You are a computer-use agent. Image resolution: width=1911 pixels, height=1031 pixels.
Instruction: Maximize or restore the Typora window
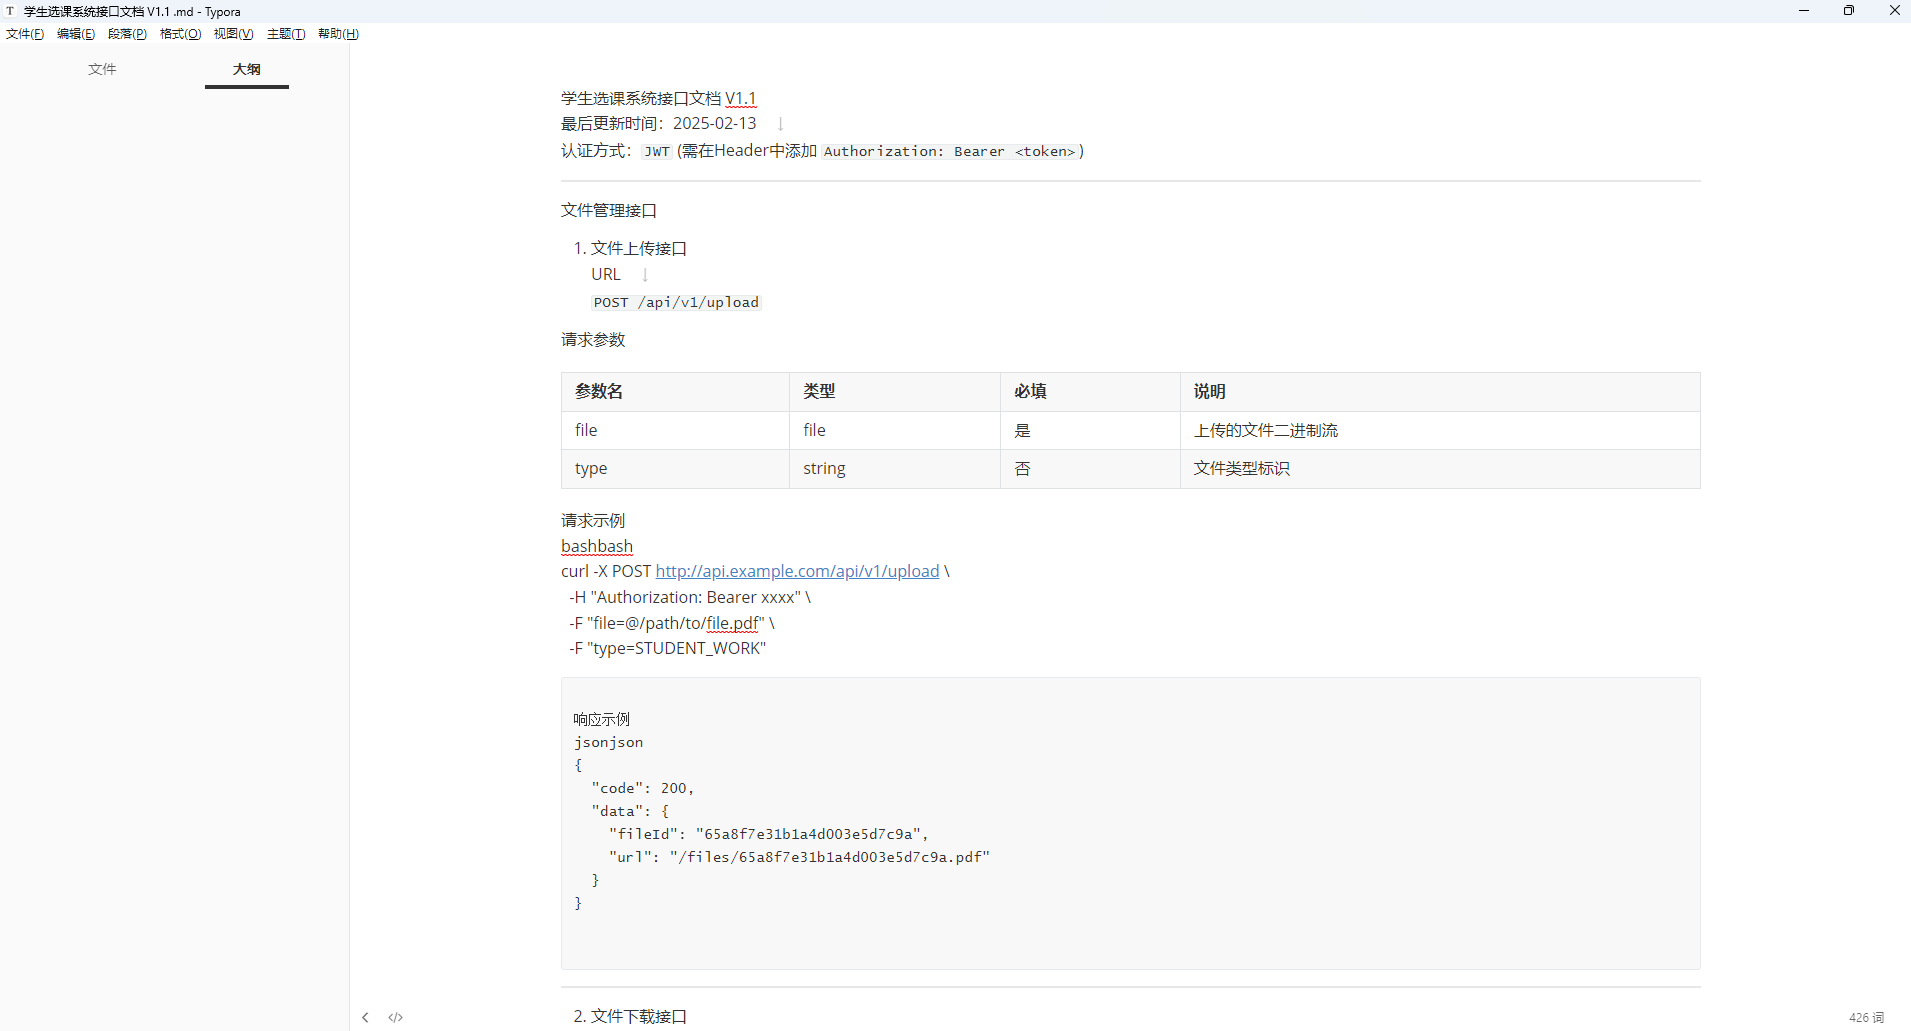click(1849, 11)
